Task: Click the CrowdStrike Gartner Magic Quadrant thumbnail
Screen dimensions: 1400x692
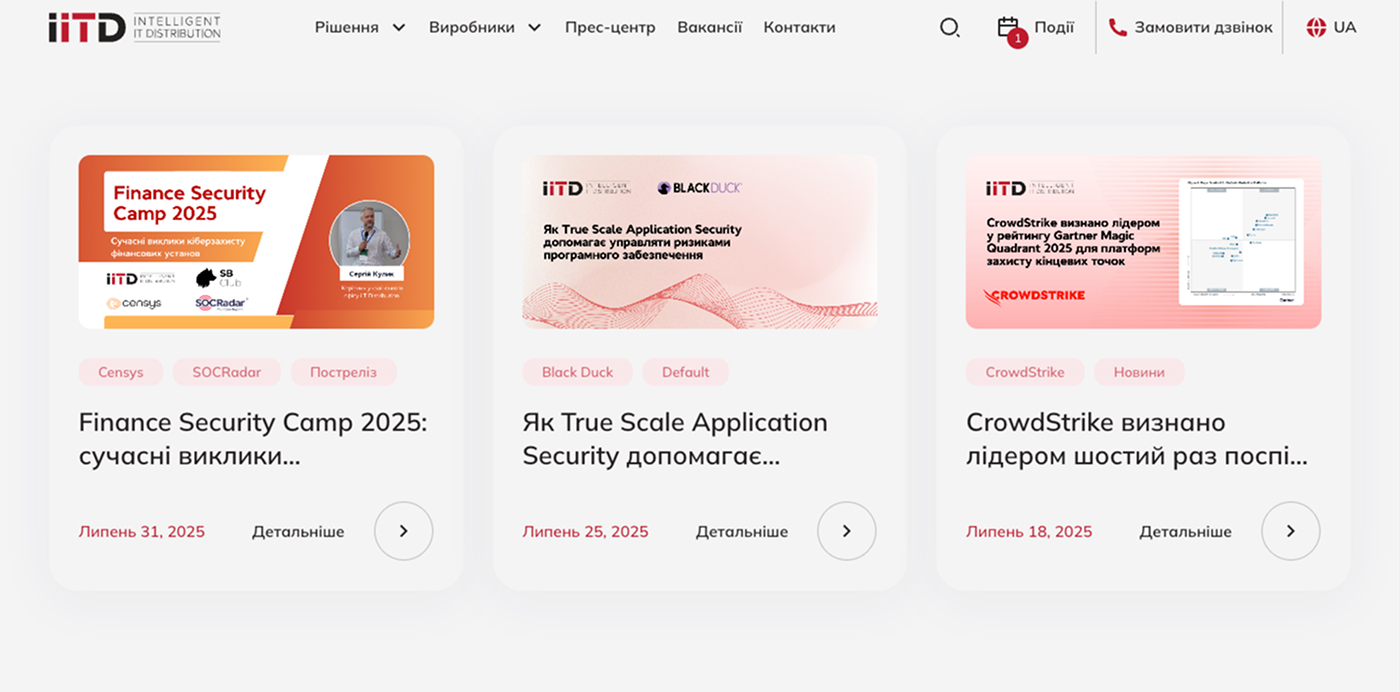Action: click(1143, 242)
